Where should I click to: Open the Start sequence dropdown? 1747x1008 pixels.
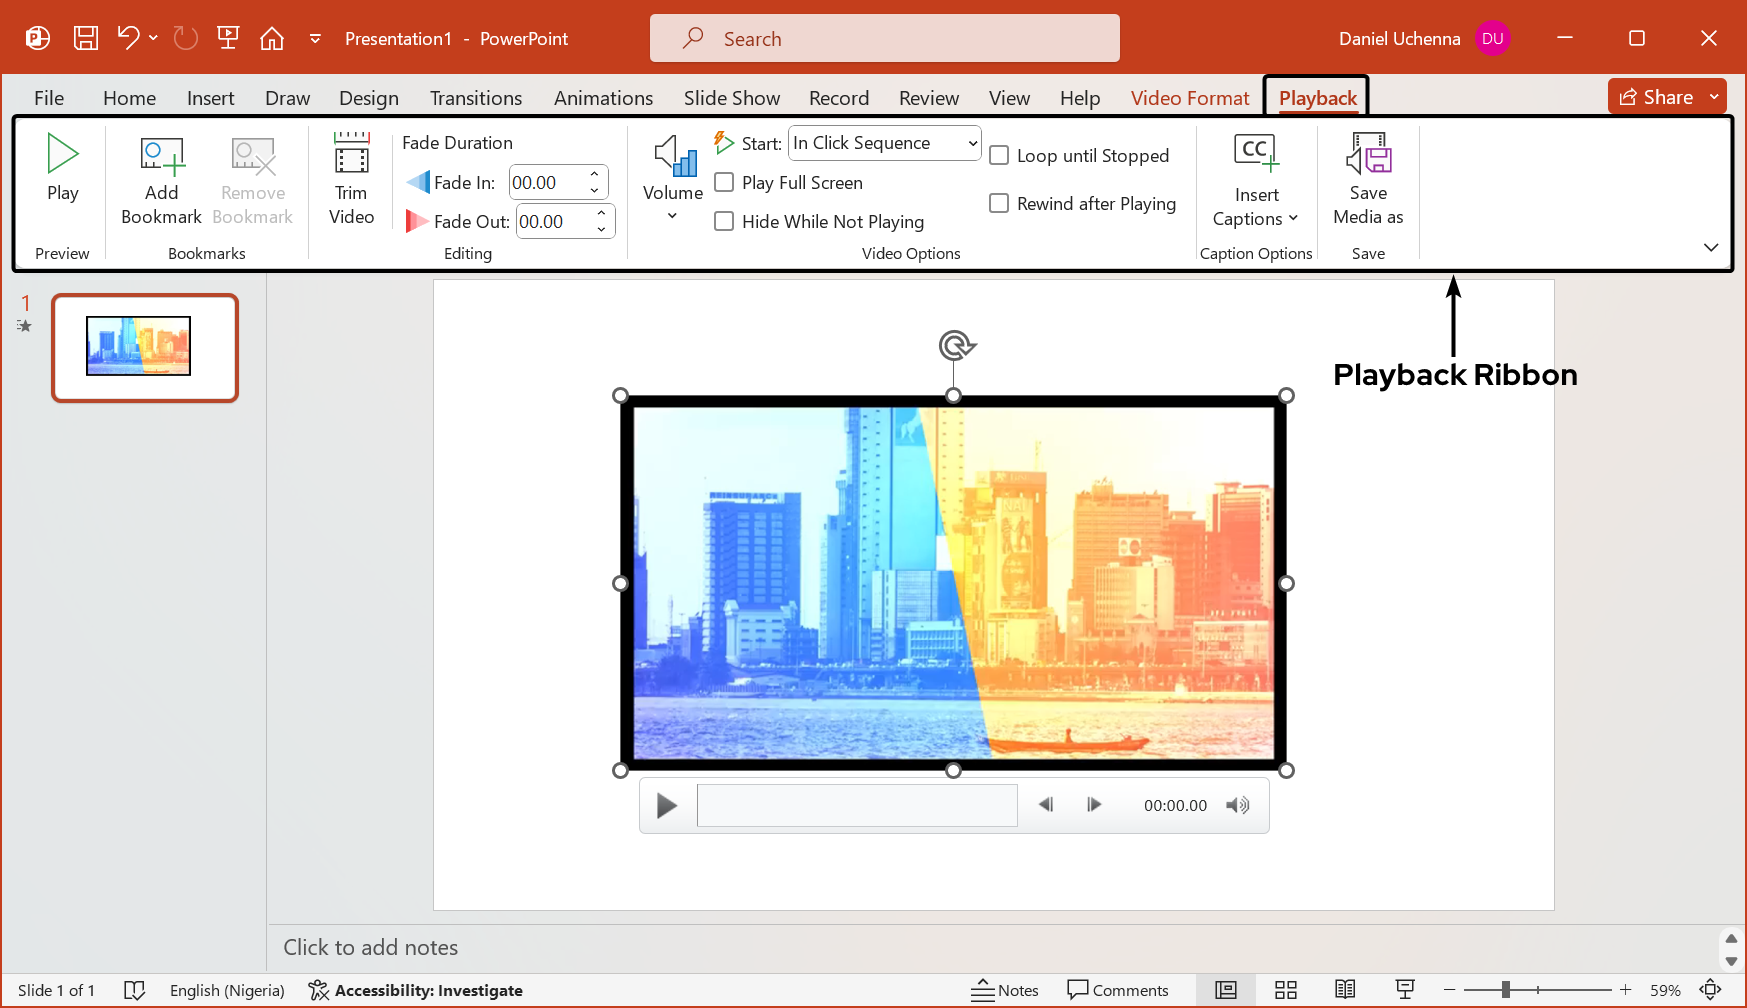[884, 143]
